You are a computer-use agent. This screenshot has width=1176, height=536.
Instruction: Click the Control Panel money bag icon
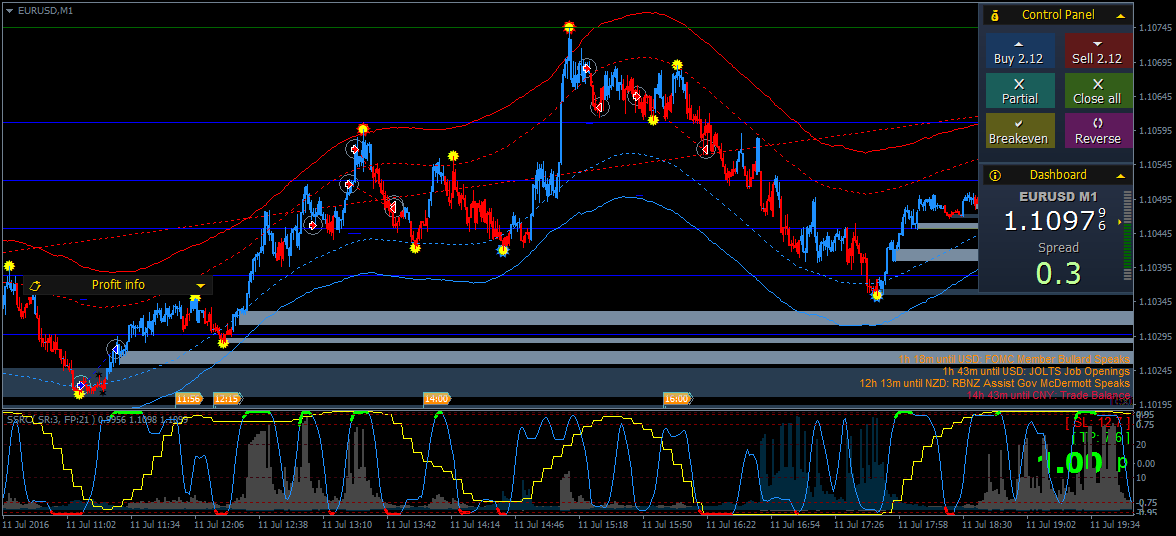click(994, 15)
